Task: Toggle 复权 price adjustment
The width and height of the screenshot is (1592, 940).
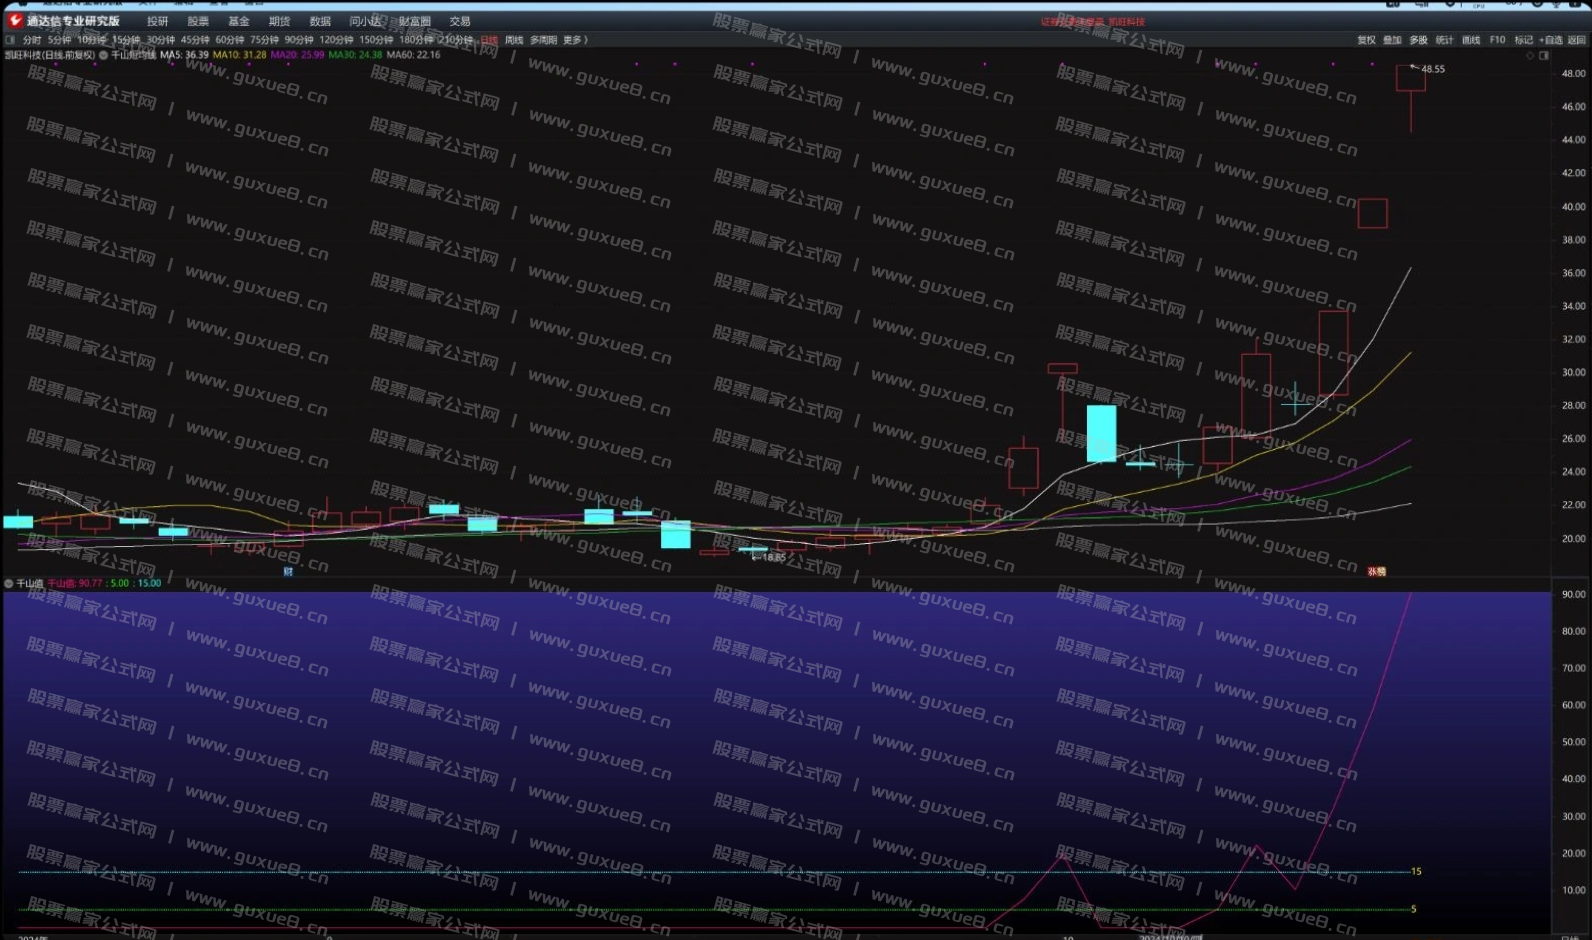Action: (x=1366, y=40)
